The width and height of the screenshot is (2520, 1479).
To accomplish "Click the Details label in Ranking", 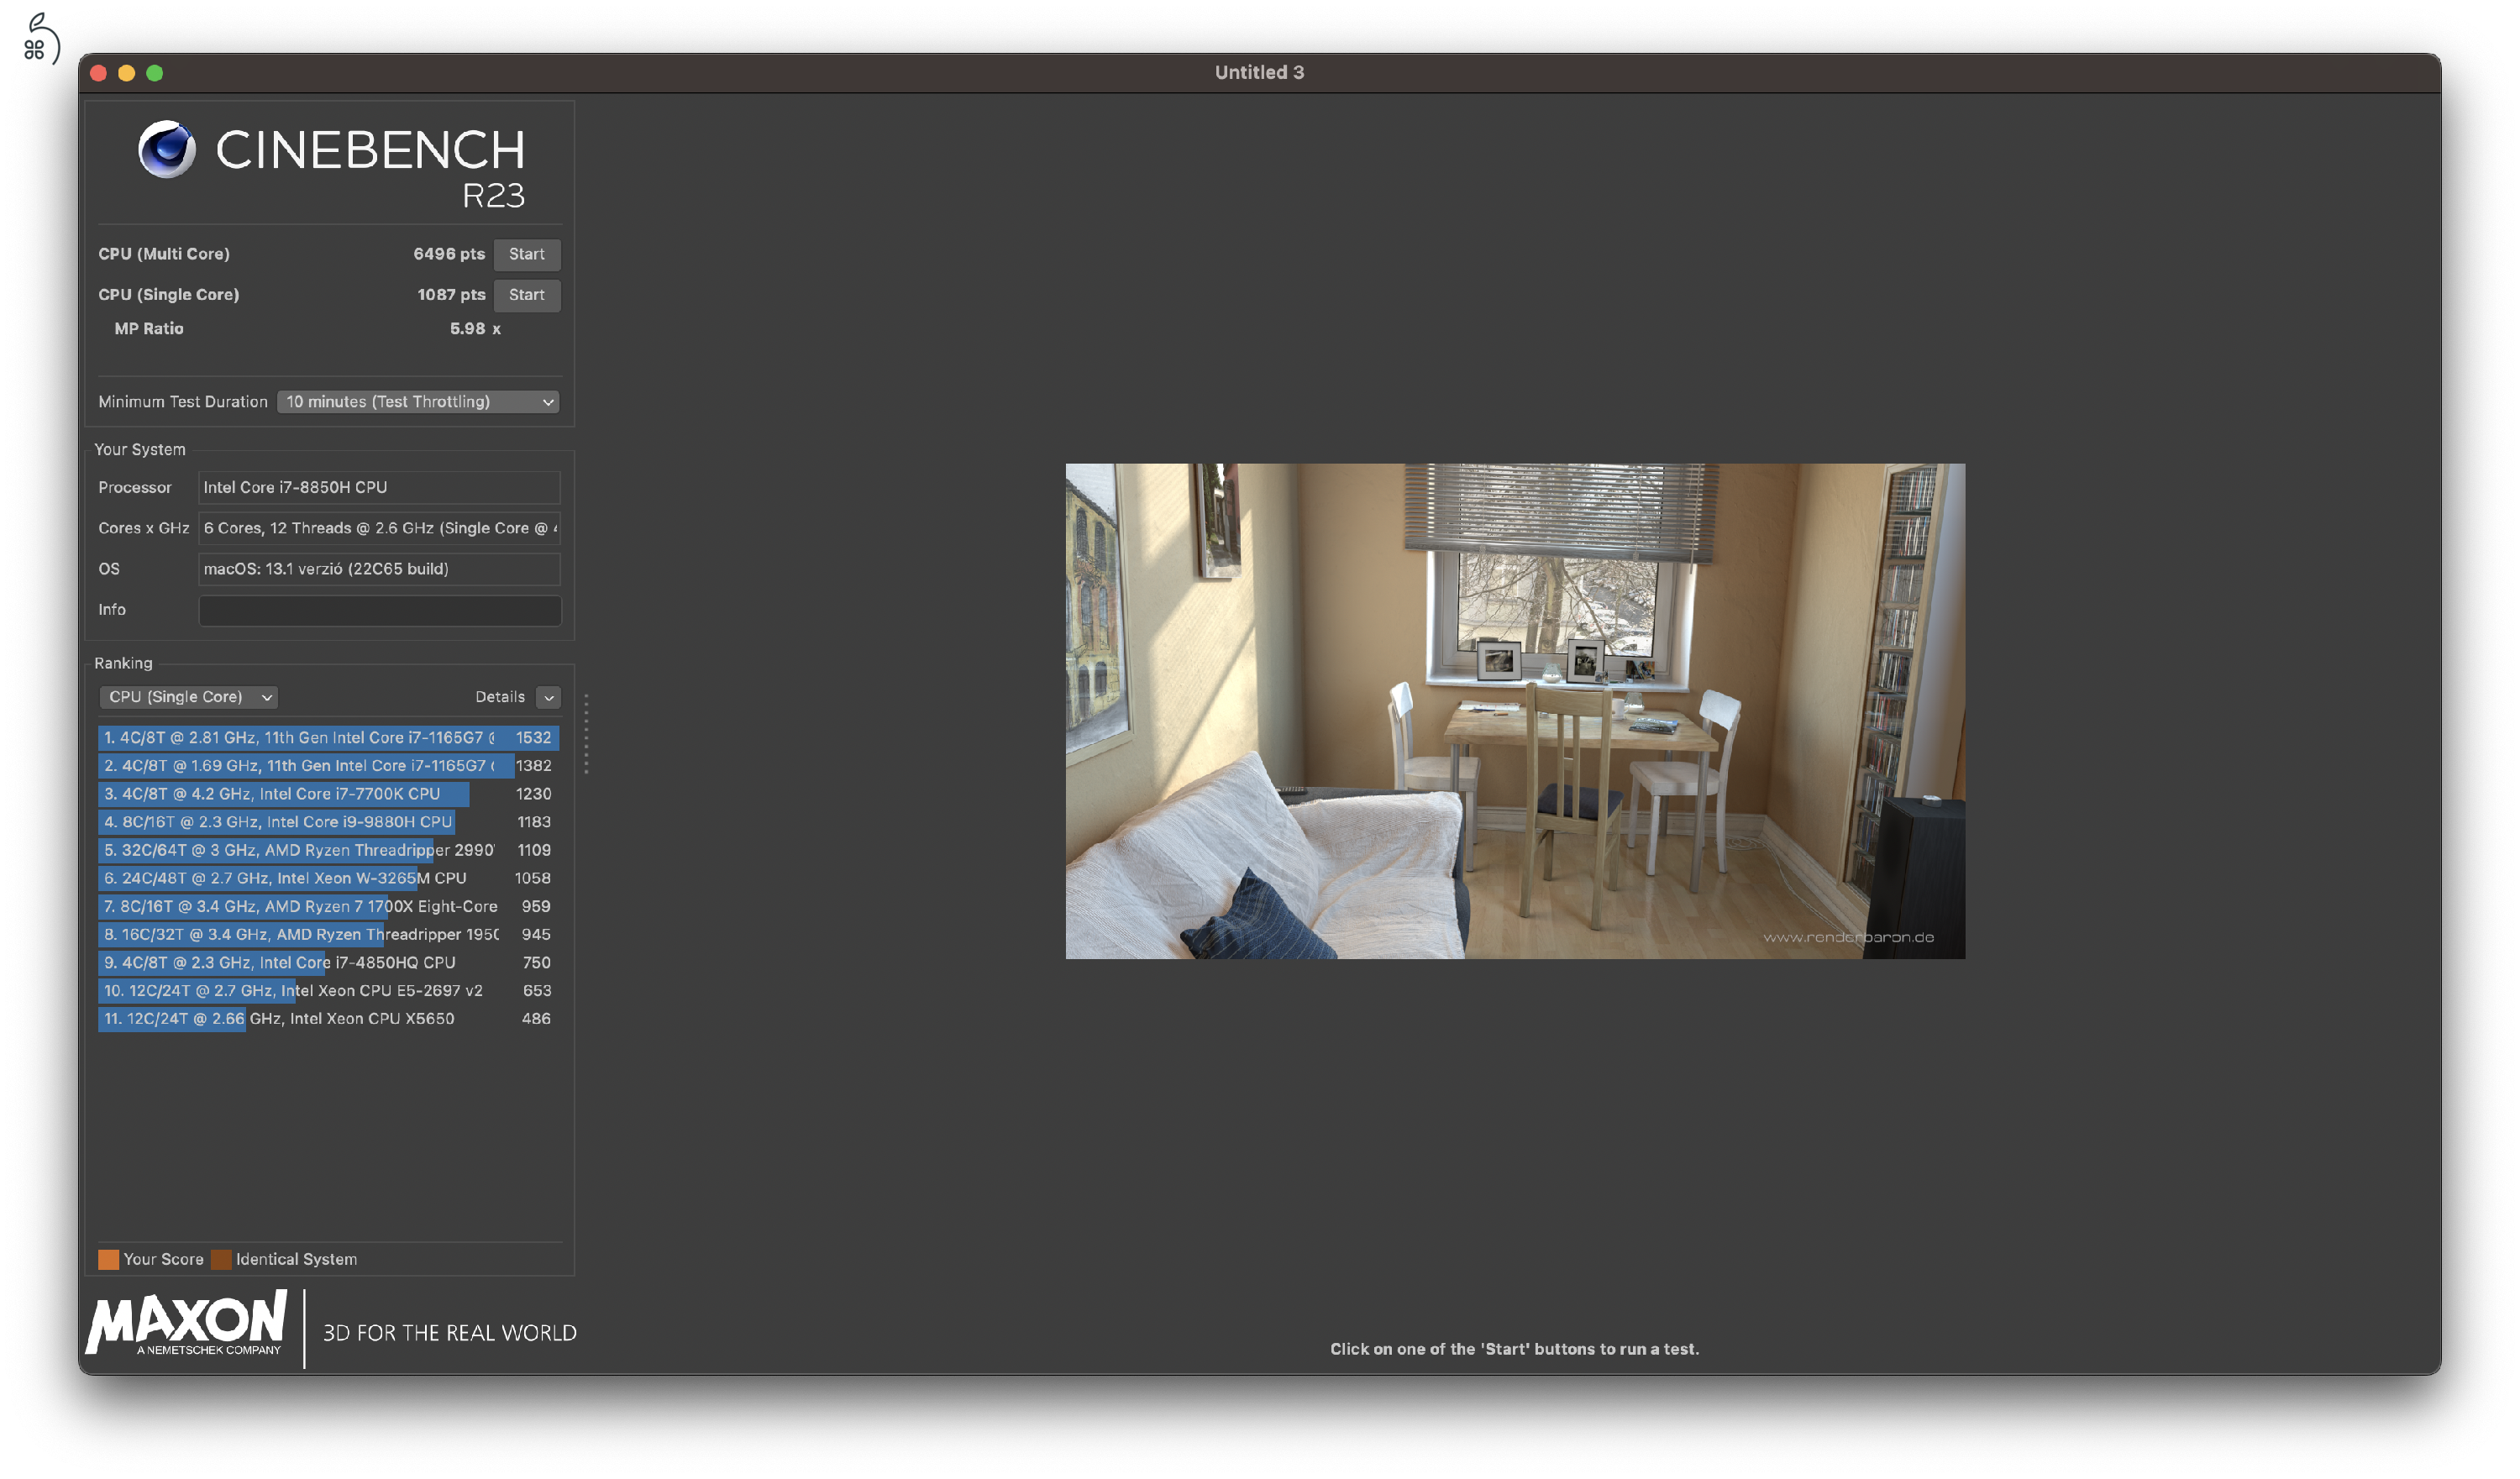I will [x=500, y=697].
